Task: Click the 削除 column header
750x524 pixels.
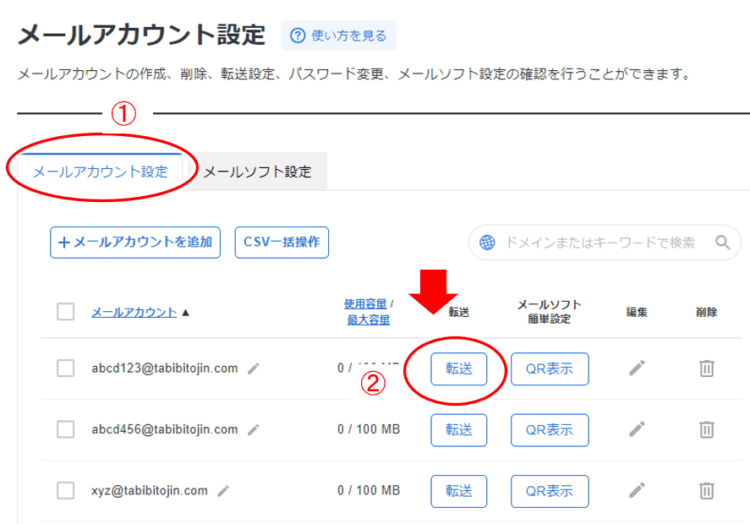Action: [x=706, y=312]
